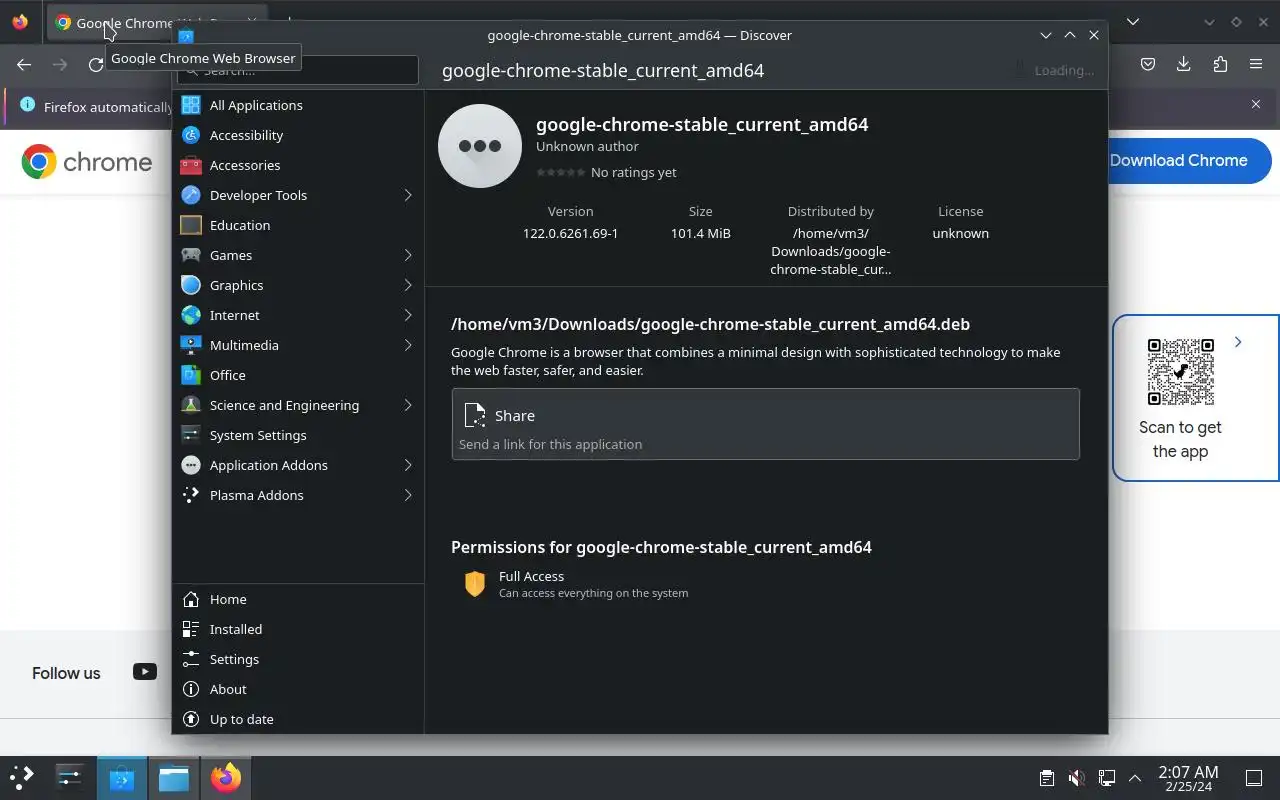Focus the Discover search field
The width and height of the screenshot is (1280, 800).
(x=298, y=70)
